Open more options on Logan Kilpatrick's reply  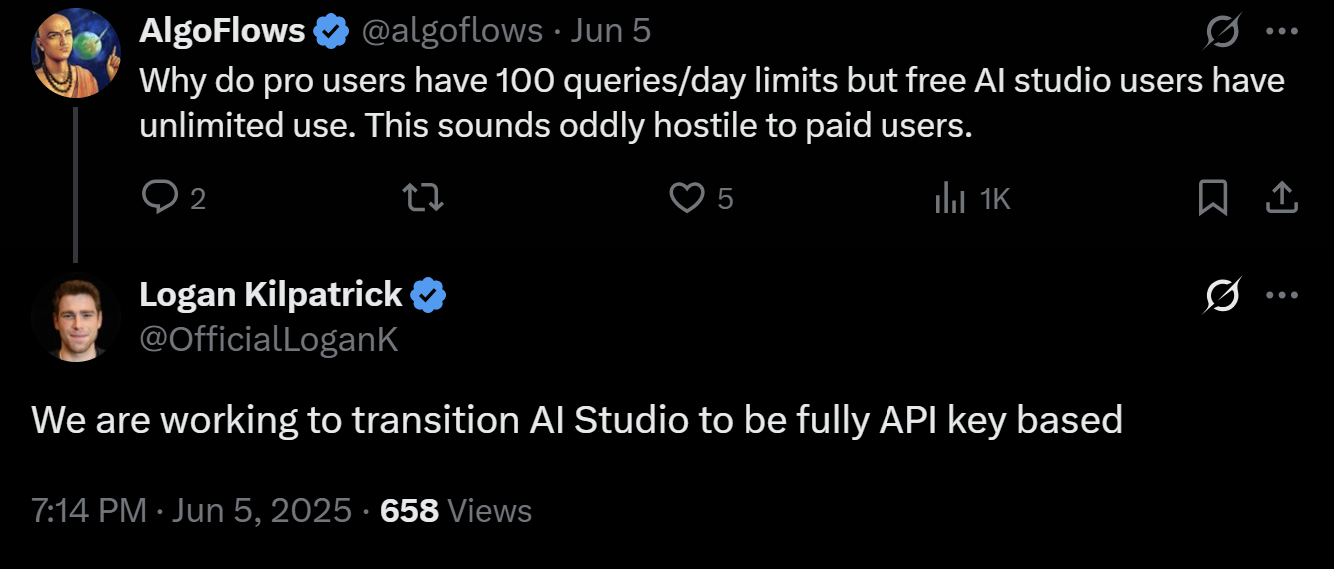click(x=1281, y=295)
